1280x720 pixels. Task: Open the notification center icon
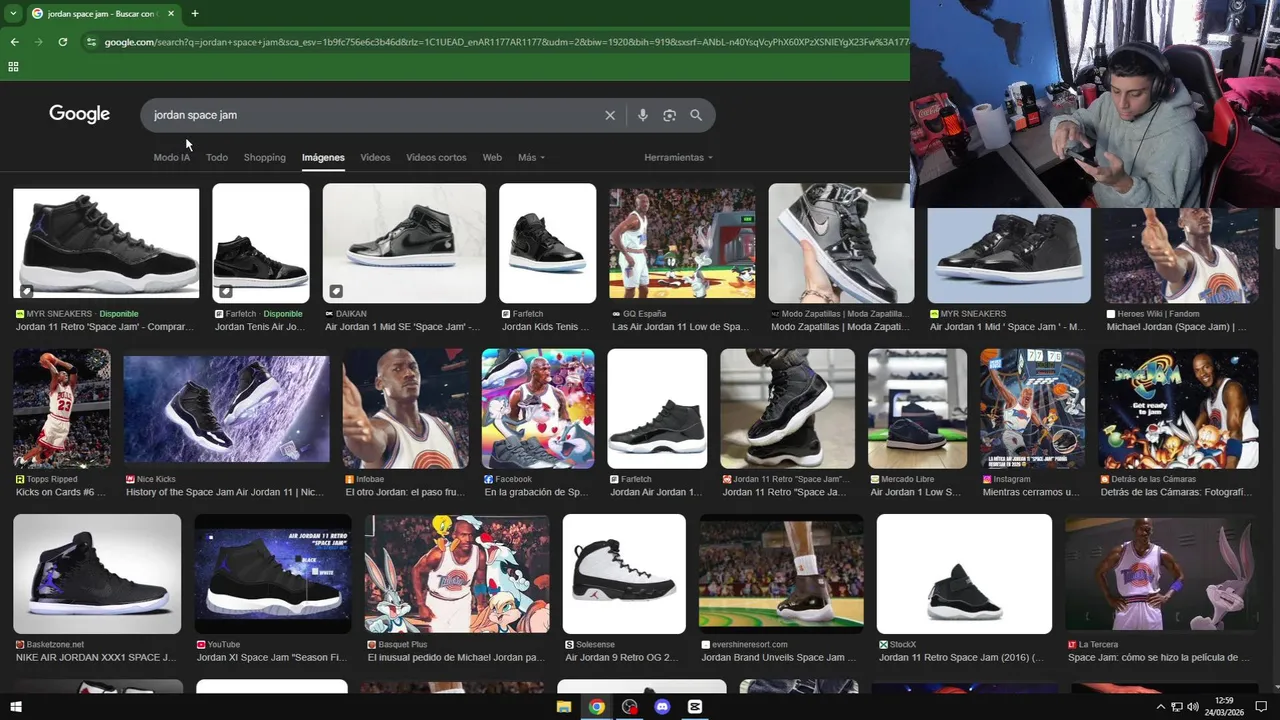(x=1261, y=707)
